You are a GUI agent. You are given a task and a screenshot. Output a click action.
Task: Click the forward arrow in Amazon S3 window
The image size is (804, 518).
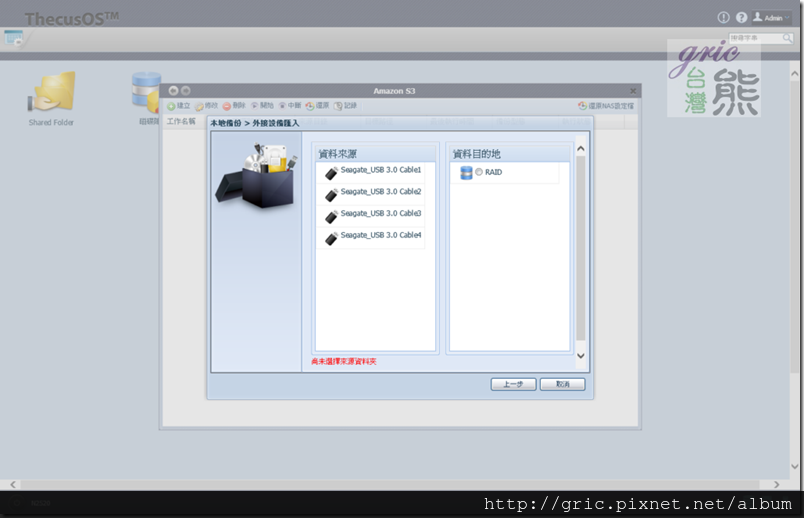click(x=186, y=91)
